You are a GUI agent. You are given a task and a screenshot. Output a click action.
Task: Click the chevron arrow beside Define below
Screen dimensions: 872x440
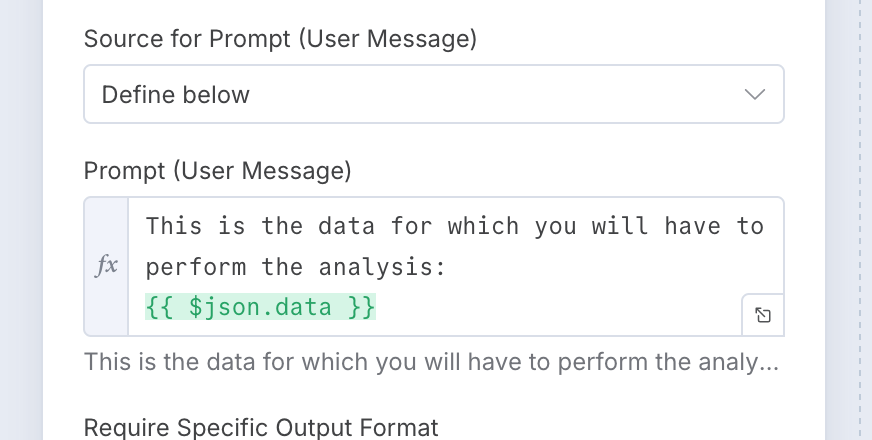[755, 95]
